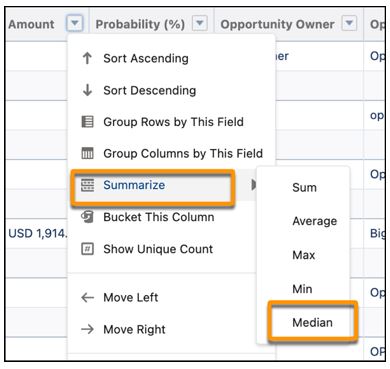Click the USD 1,914 amount cell
This screenshot has width=390, height=369.
pos(37,233)
